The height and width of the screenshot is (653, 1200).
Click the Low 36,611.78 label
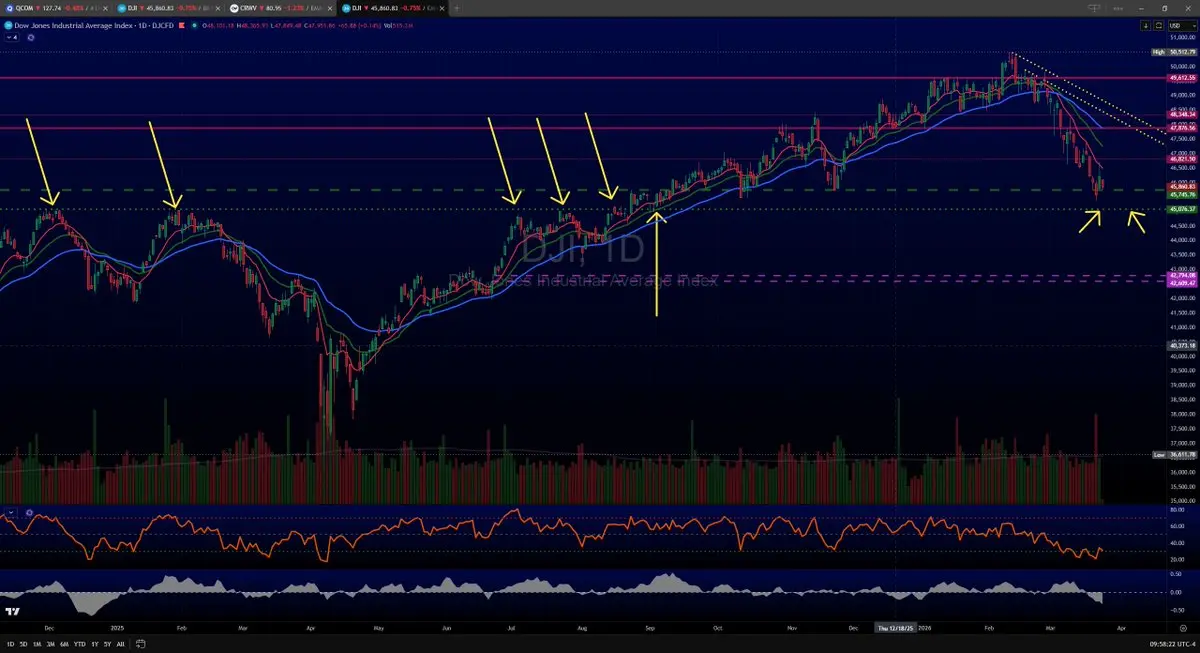coord(1174,455)
